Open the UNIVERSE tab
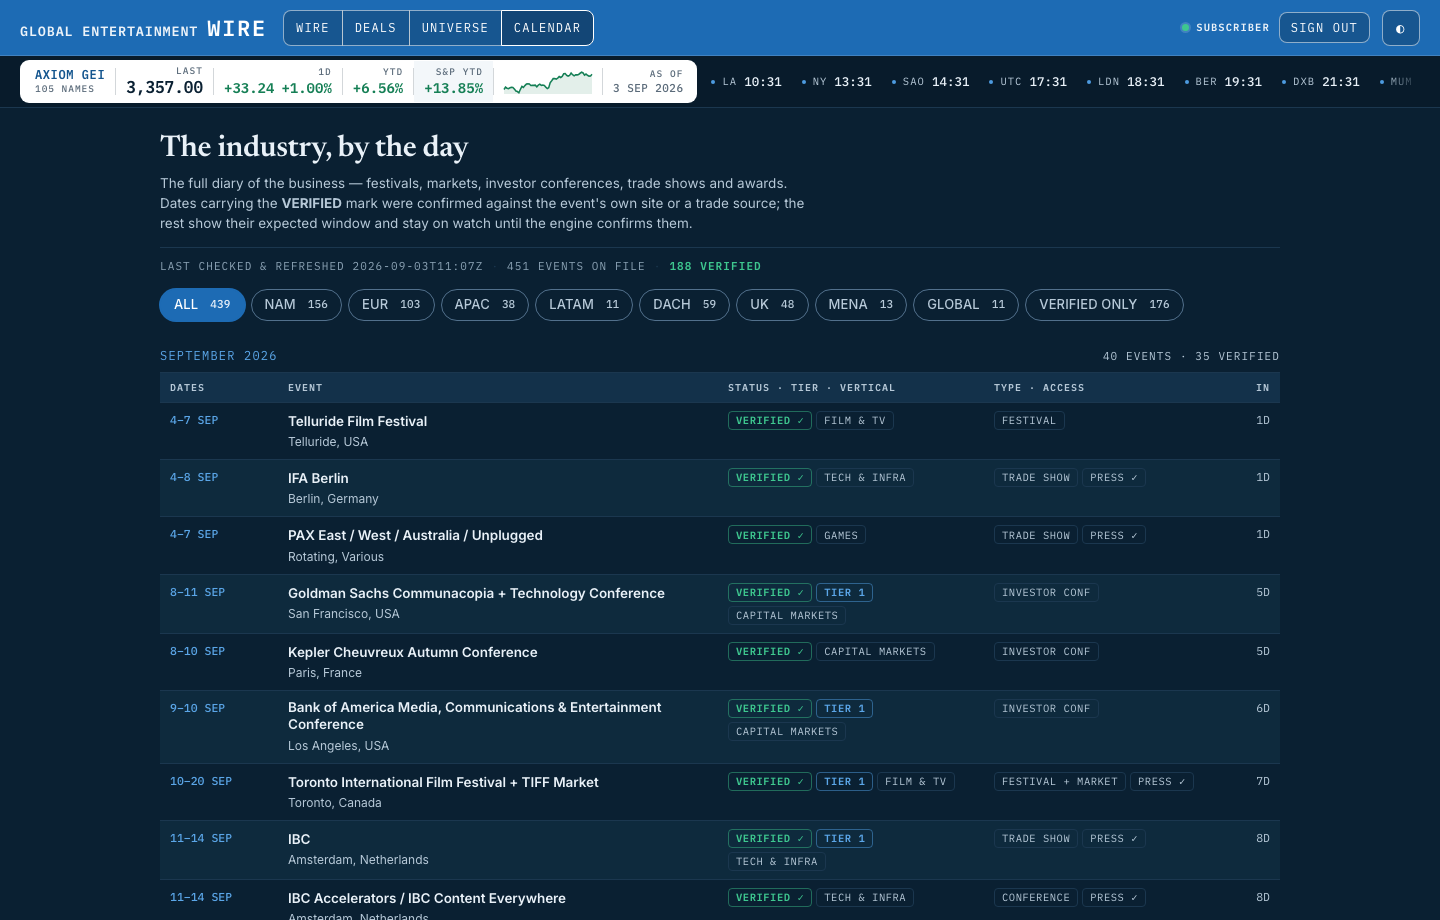This screenshot has width=1440, height=920. tap(455, 28)
